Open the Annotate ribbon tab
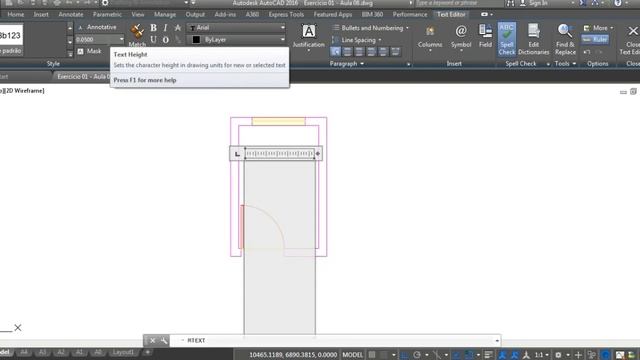The height and width of the screenshot is (360, 640). click(71, 14)
